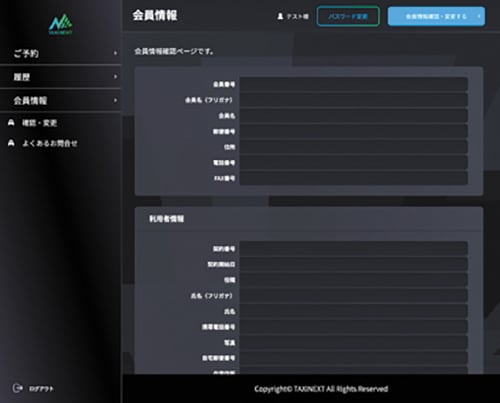This screenshot has width=500, height=403.
Task: Click the FAX番号 field
Action: point(354,178)
